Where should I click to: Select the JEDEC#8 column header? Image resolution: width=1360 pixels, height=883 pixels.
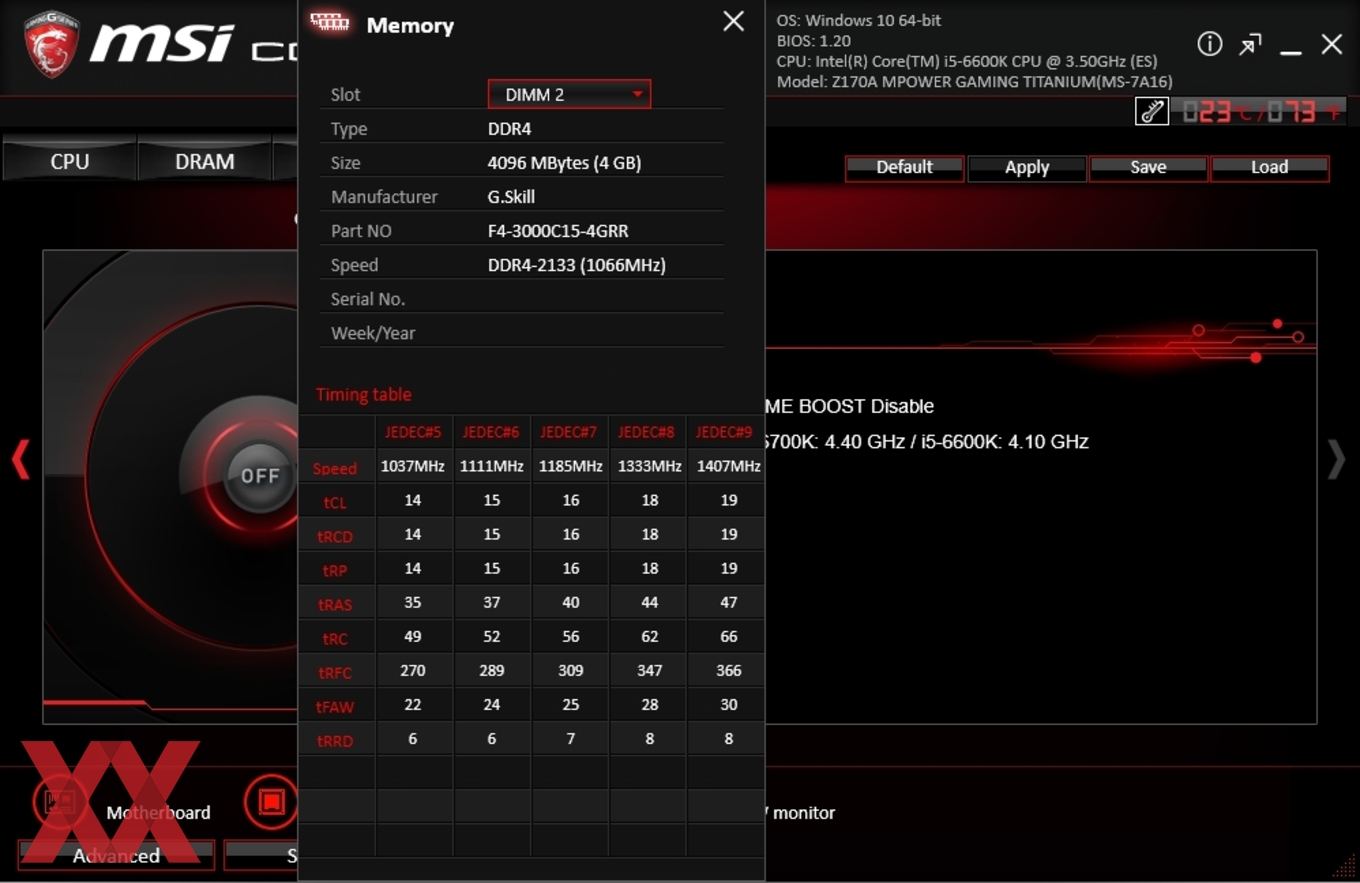pos(647,432)
